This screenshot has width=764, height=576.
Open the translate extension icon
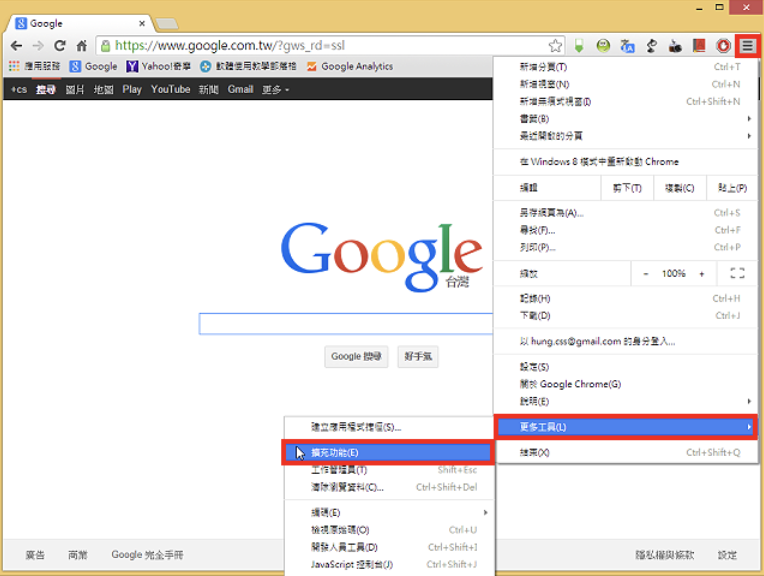(x=628, y=46)
